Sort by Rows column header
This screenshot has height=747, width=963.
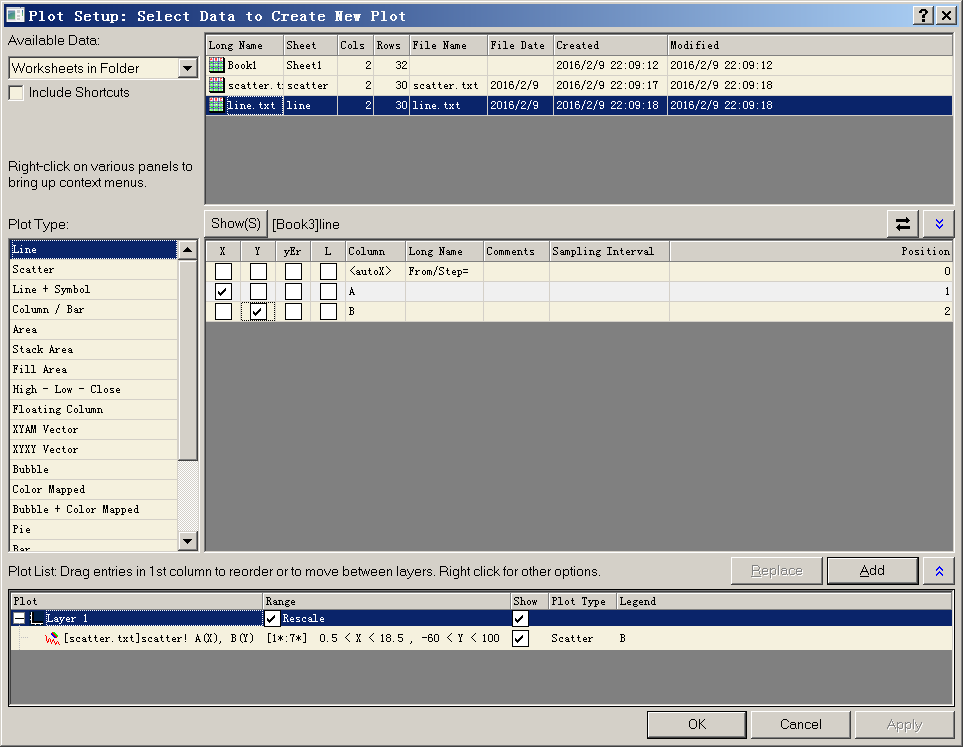pos(391,45)
